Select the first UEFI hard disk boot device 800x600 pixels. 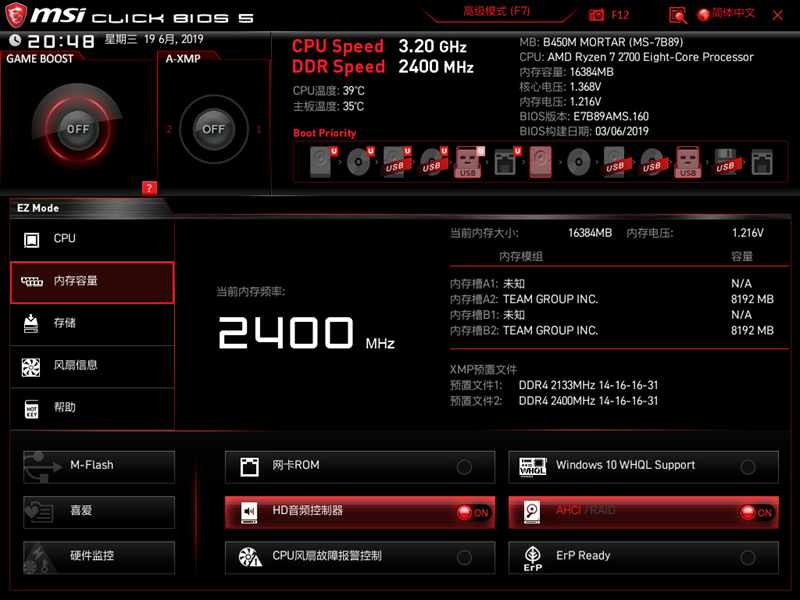pyautogui.click(x=324, y=162)
